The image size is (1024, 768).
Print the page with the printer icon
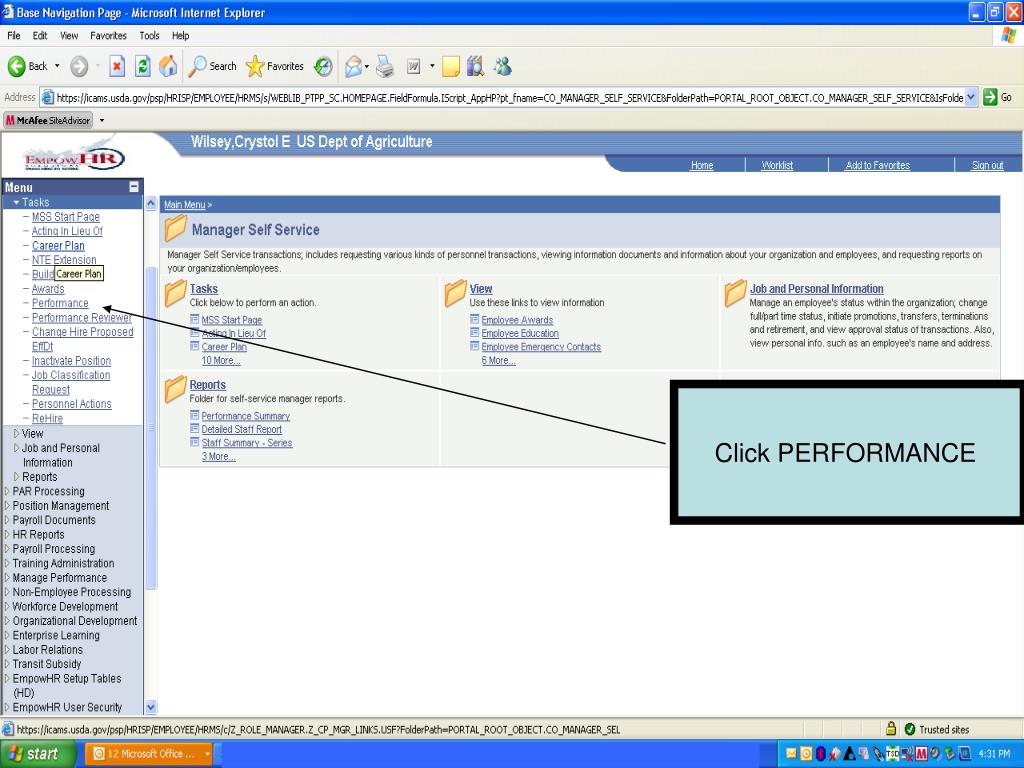coord(385,66)
